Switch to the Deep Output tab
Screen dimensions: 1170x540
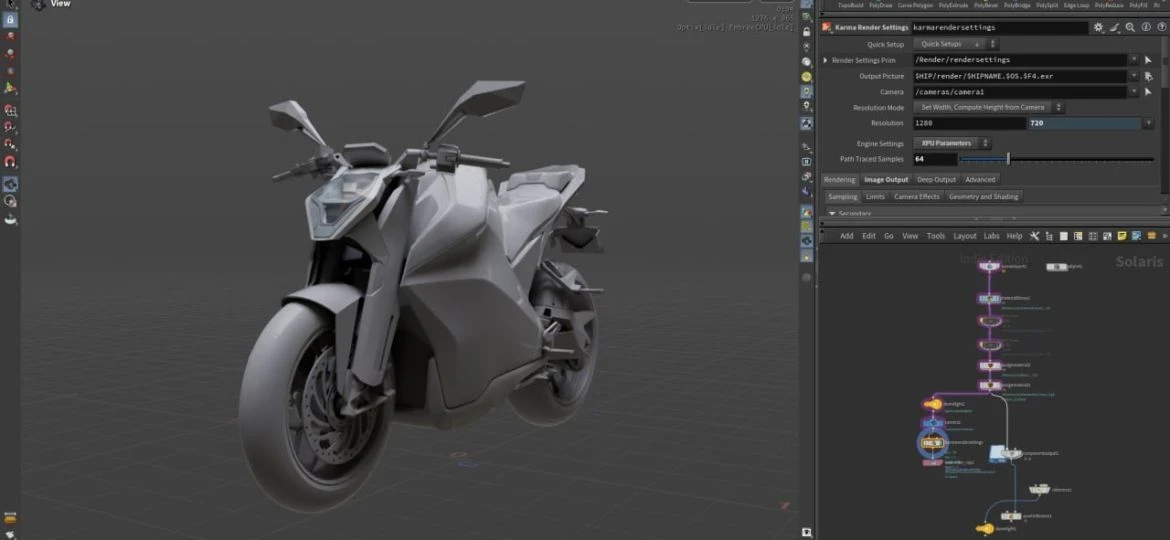(936, 180)
